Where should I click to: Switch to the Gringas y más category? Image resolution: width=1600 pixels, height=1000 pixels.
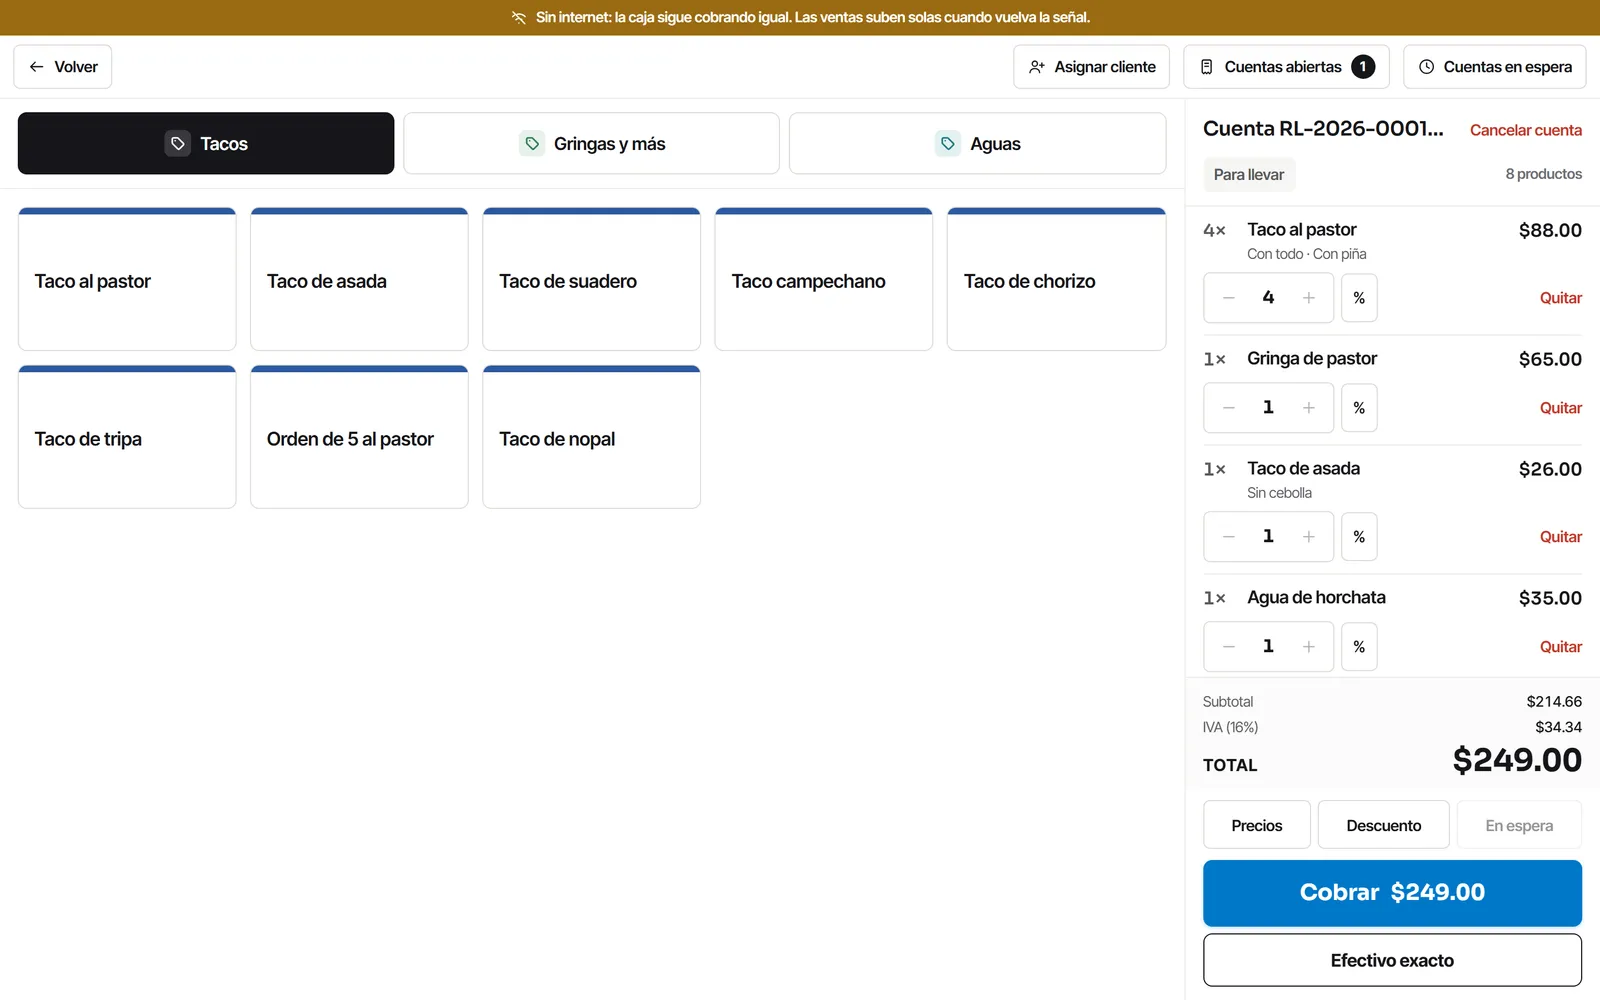[x=591, y=144]
